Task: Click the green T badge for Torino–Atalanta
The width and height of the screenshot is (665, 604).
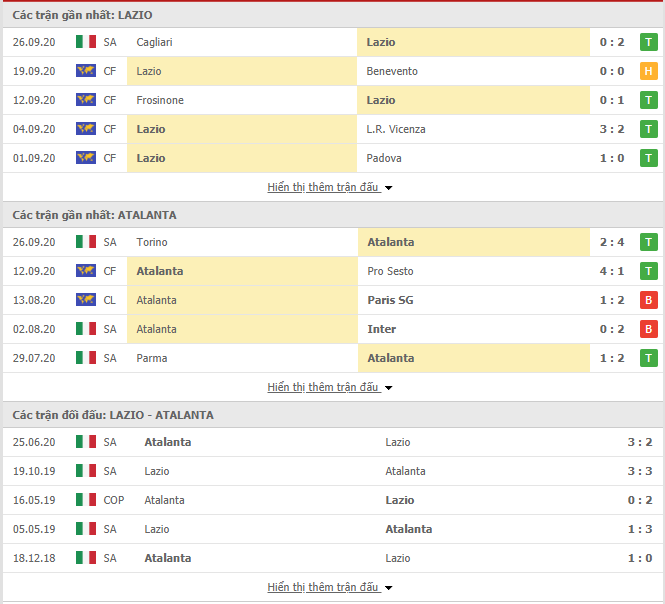Action: click(649, 242)
